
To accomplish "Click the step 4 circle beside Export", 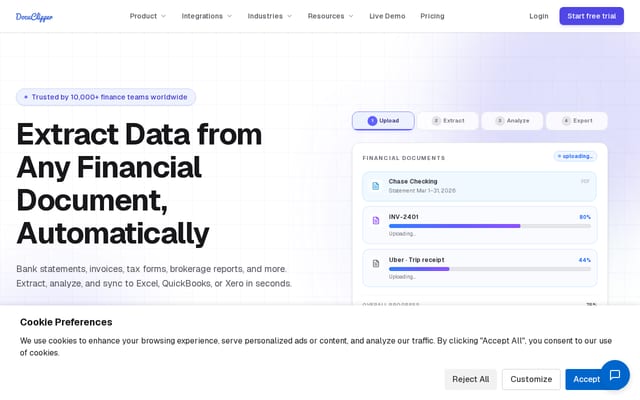I will (x=566, y=121).
